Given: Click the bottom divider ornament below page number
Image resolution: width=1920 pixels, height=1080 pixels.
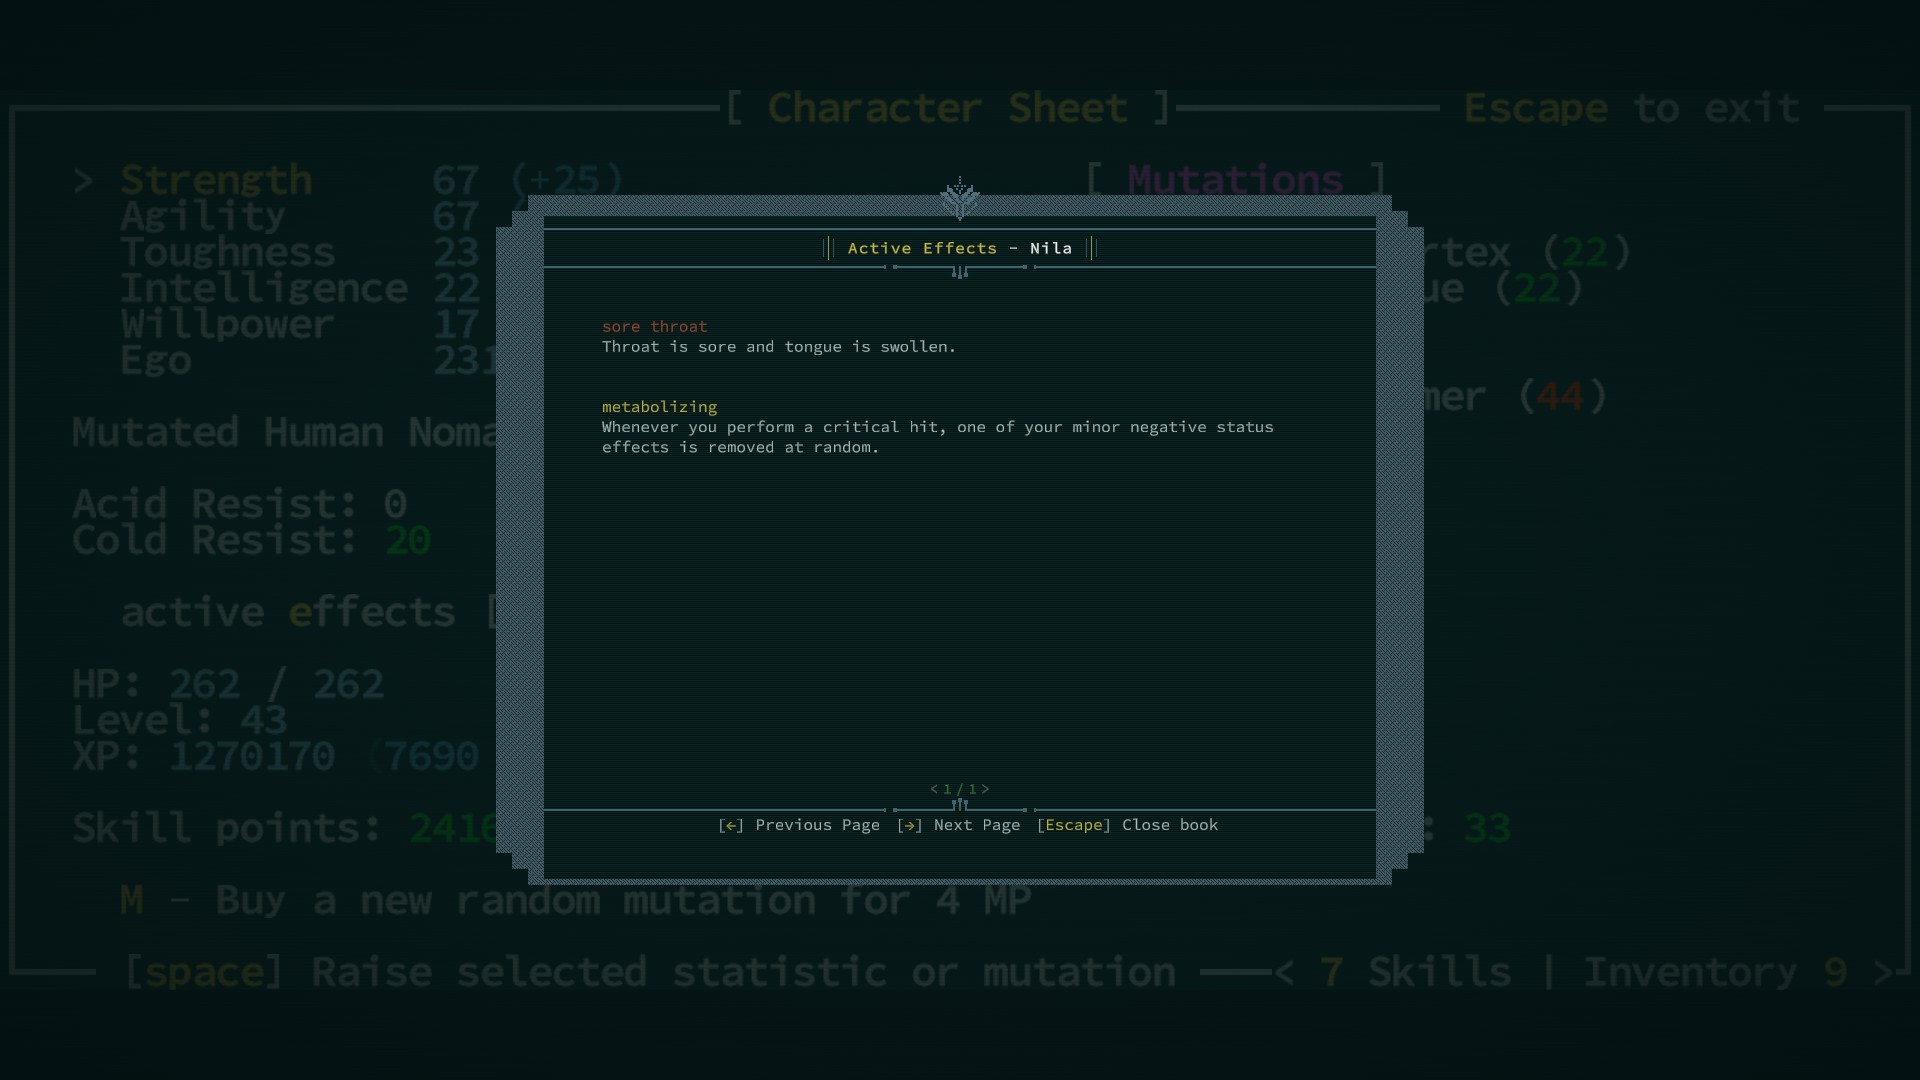Looking at the screenshot, I should [x=960, y=806].
